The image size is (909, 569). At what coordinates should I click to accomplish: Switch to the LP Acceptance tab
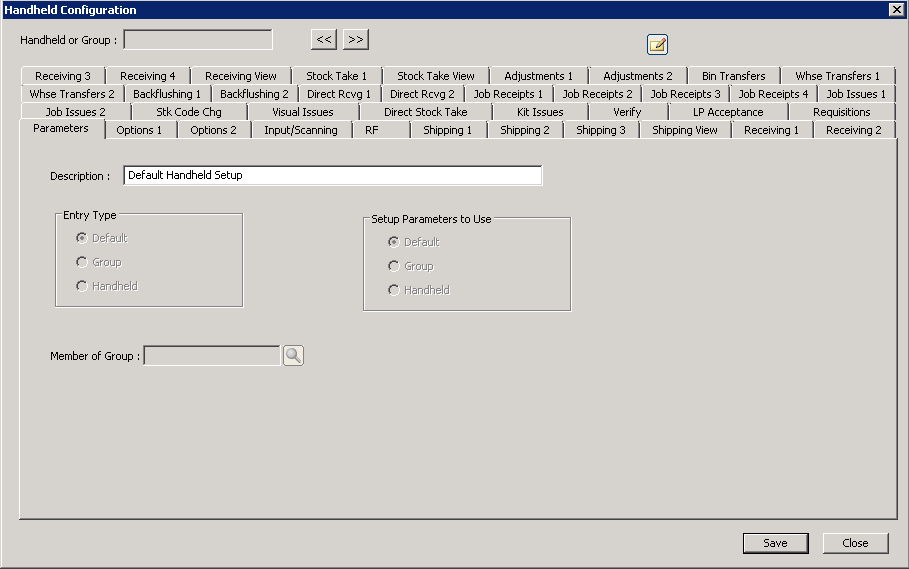tap(728, 112)
